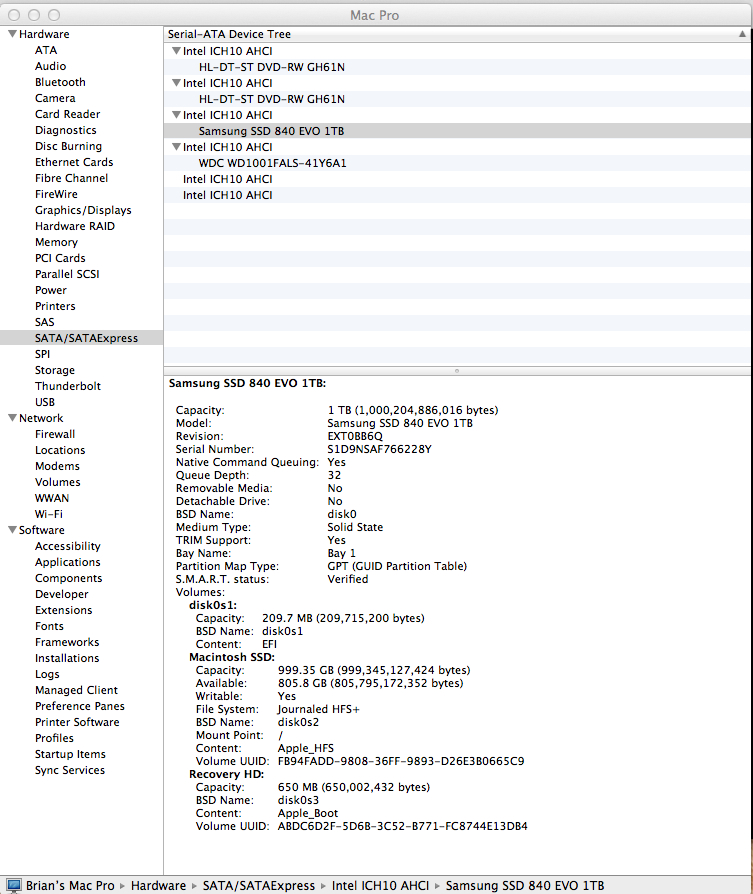Select the Samsung SSD 840 EVO 1TB device row

(457, 131)
